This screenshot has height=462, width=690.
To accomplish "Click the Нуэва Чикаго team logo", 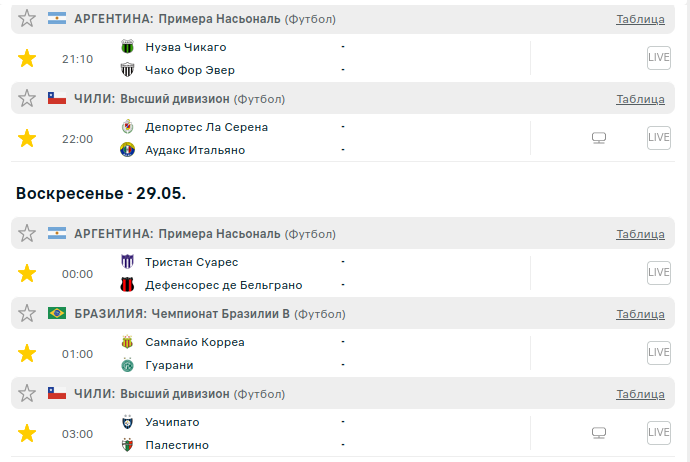I will coord(128,47).
